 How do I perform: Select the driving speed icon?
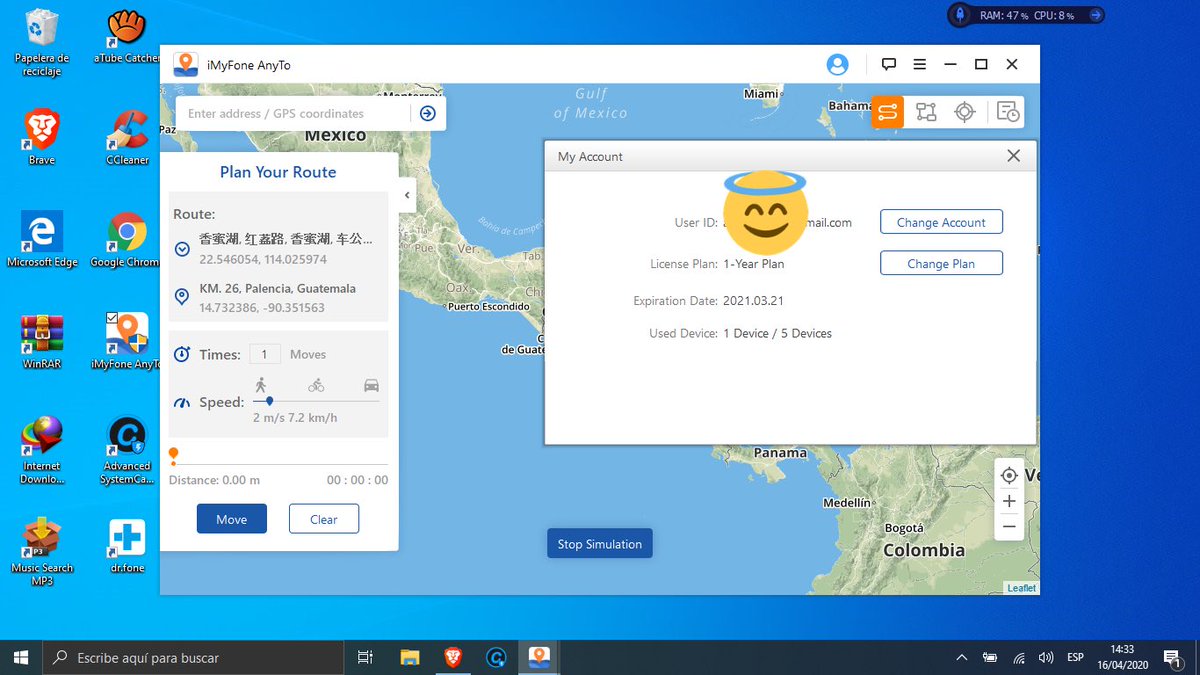click(371, 385)
